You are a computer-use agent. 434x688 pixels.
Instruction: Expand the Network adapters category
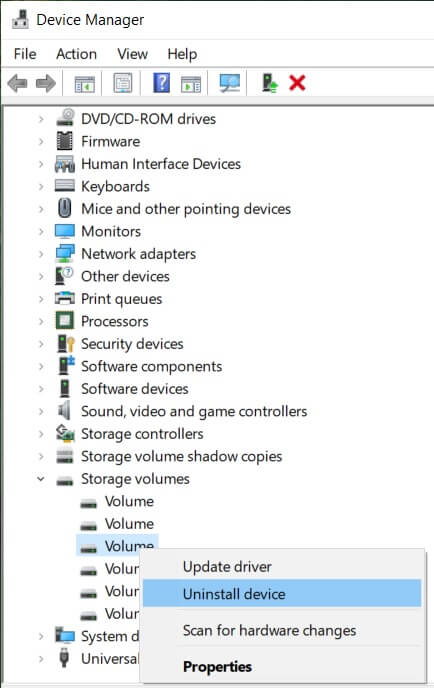tap(41, 254)
